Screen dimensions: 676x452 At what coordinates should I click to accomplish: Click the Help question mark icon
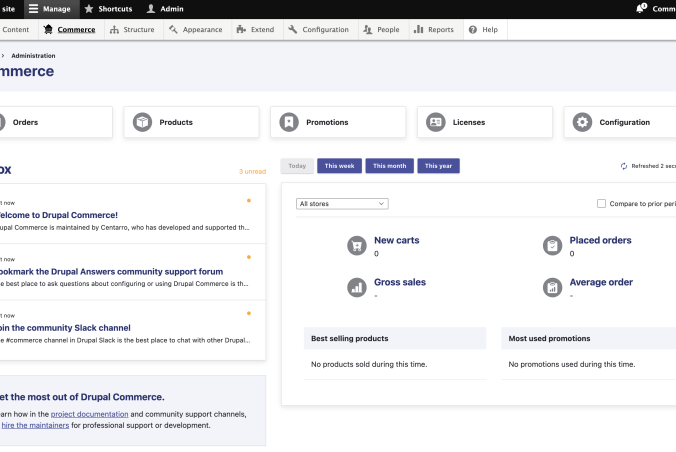pos(473,29)
